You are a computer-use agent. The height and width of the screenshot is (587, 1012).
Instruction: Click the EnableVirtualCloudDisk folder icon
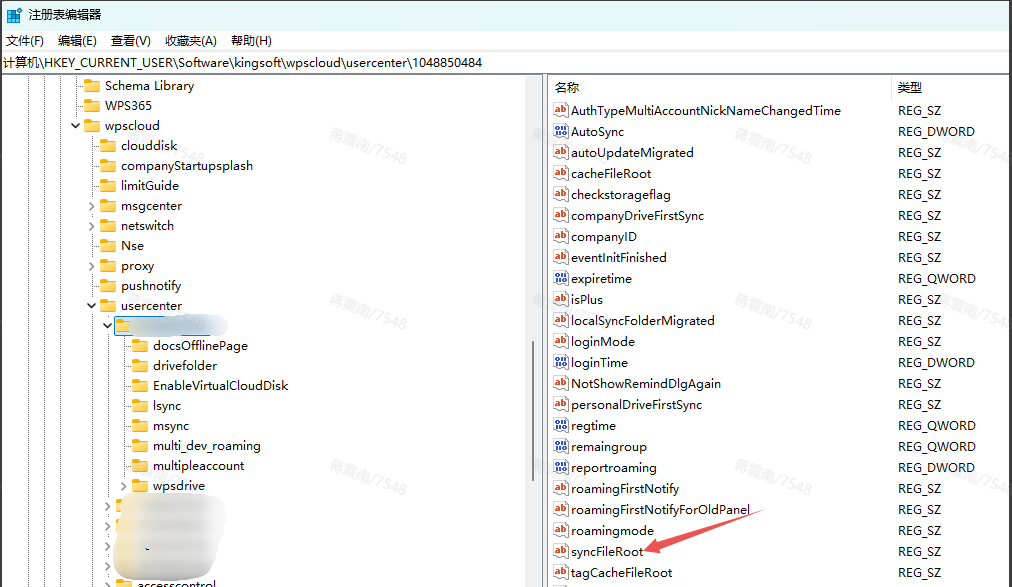(140, 386)
